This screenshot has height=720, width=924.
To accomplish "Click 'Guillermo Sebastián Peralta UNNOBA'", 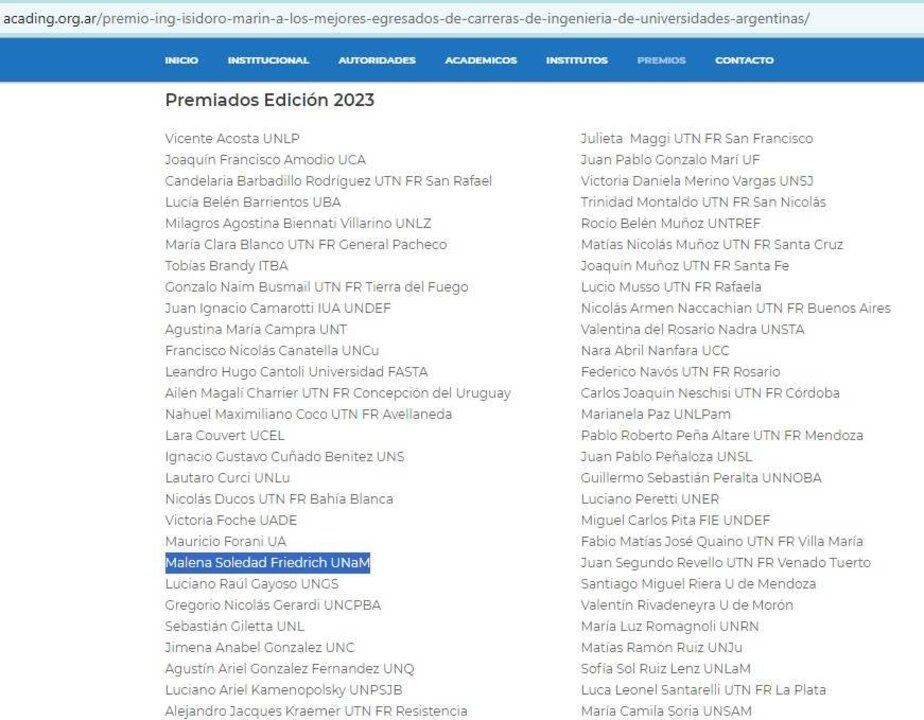I will [701, 478].
